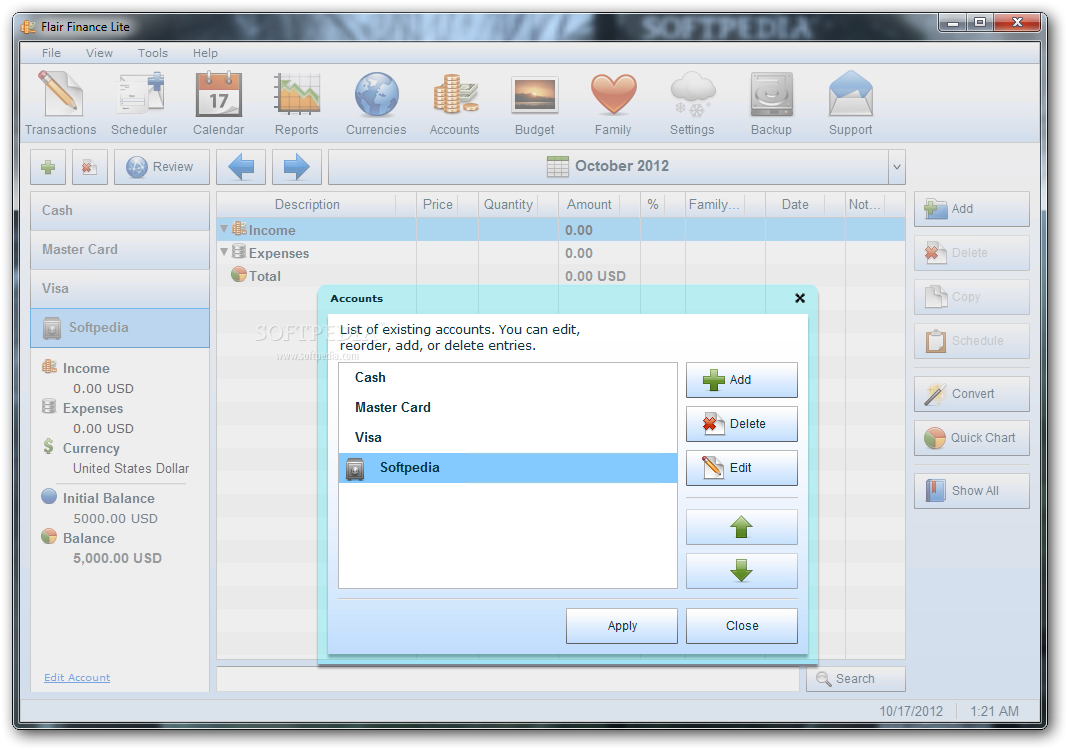Click the Edit Account link

[77, 677]
